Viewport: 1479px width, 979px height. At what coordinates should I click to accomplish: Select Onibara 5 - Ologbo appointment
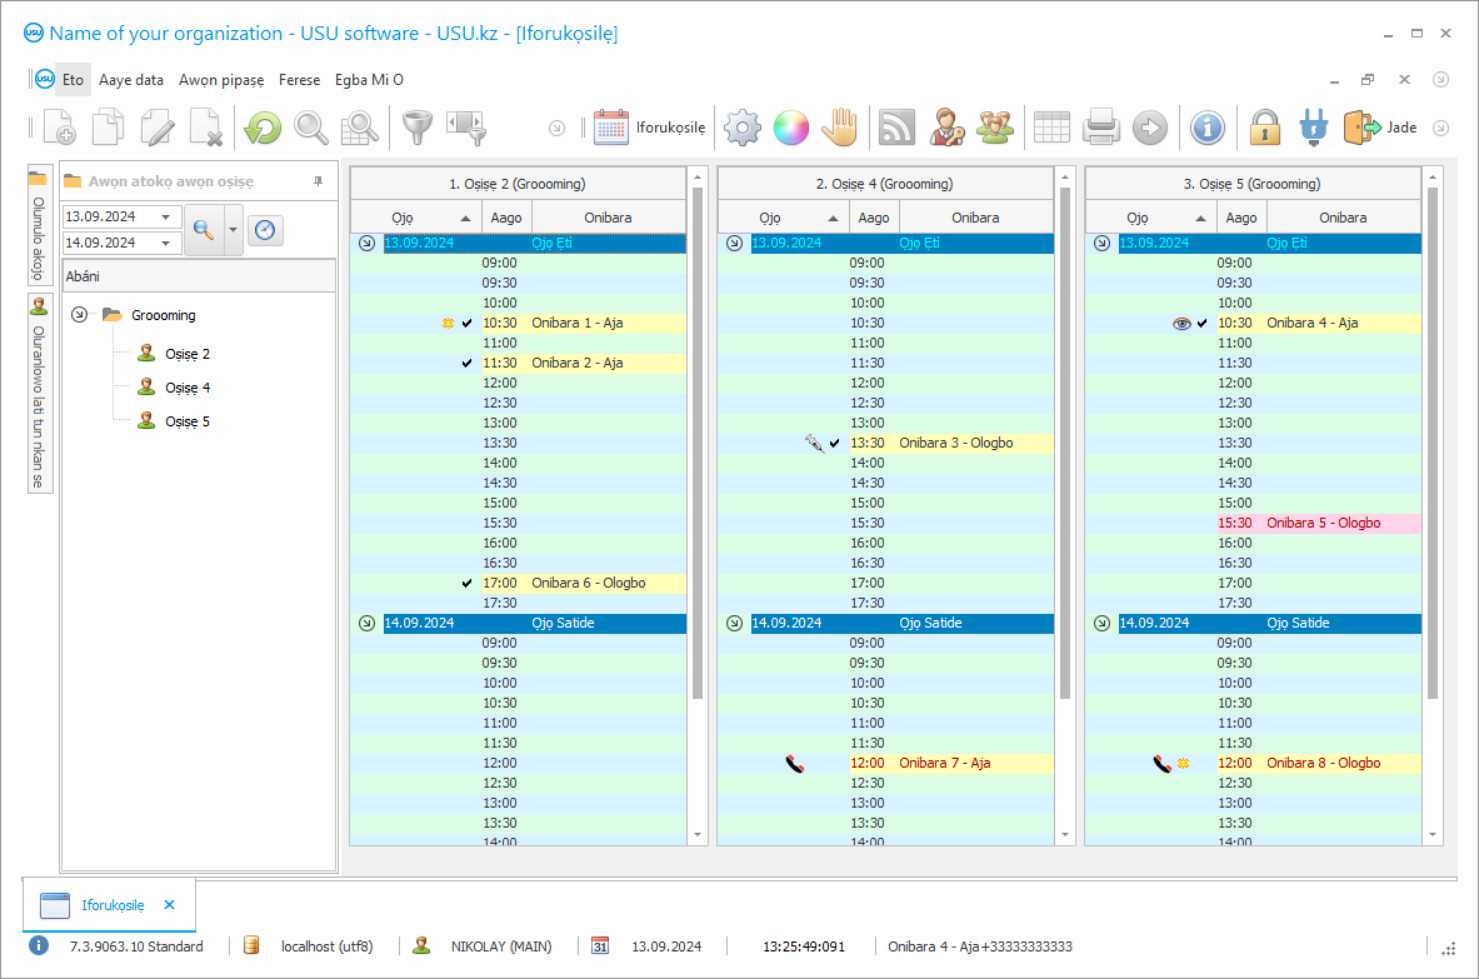coord(1318,523)
